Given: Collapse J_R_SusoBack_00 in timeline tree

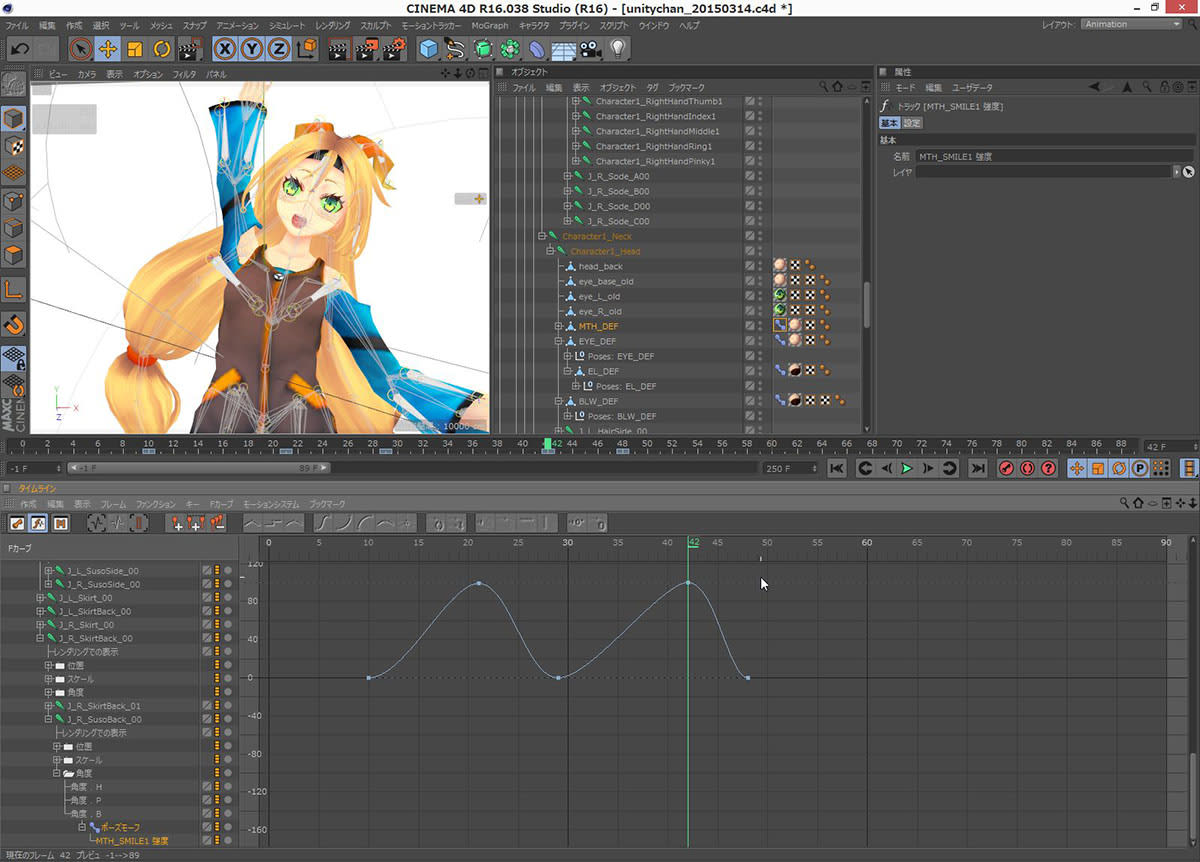Looking at the screenshot, I should pyautogui.click(x=48, y=719).
